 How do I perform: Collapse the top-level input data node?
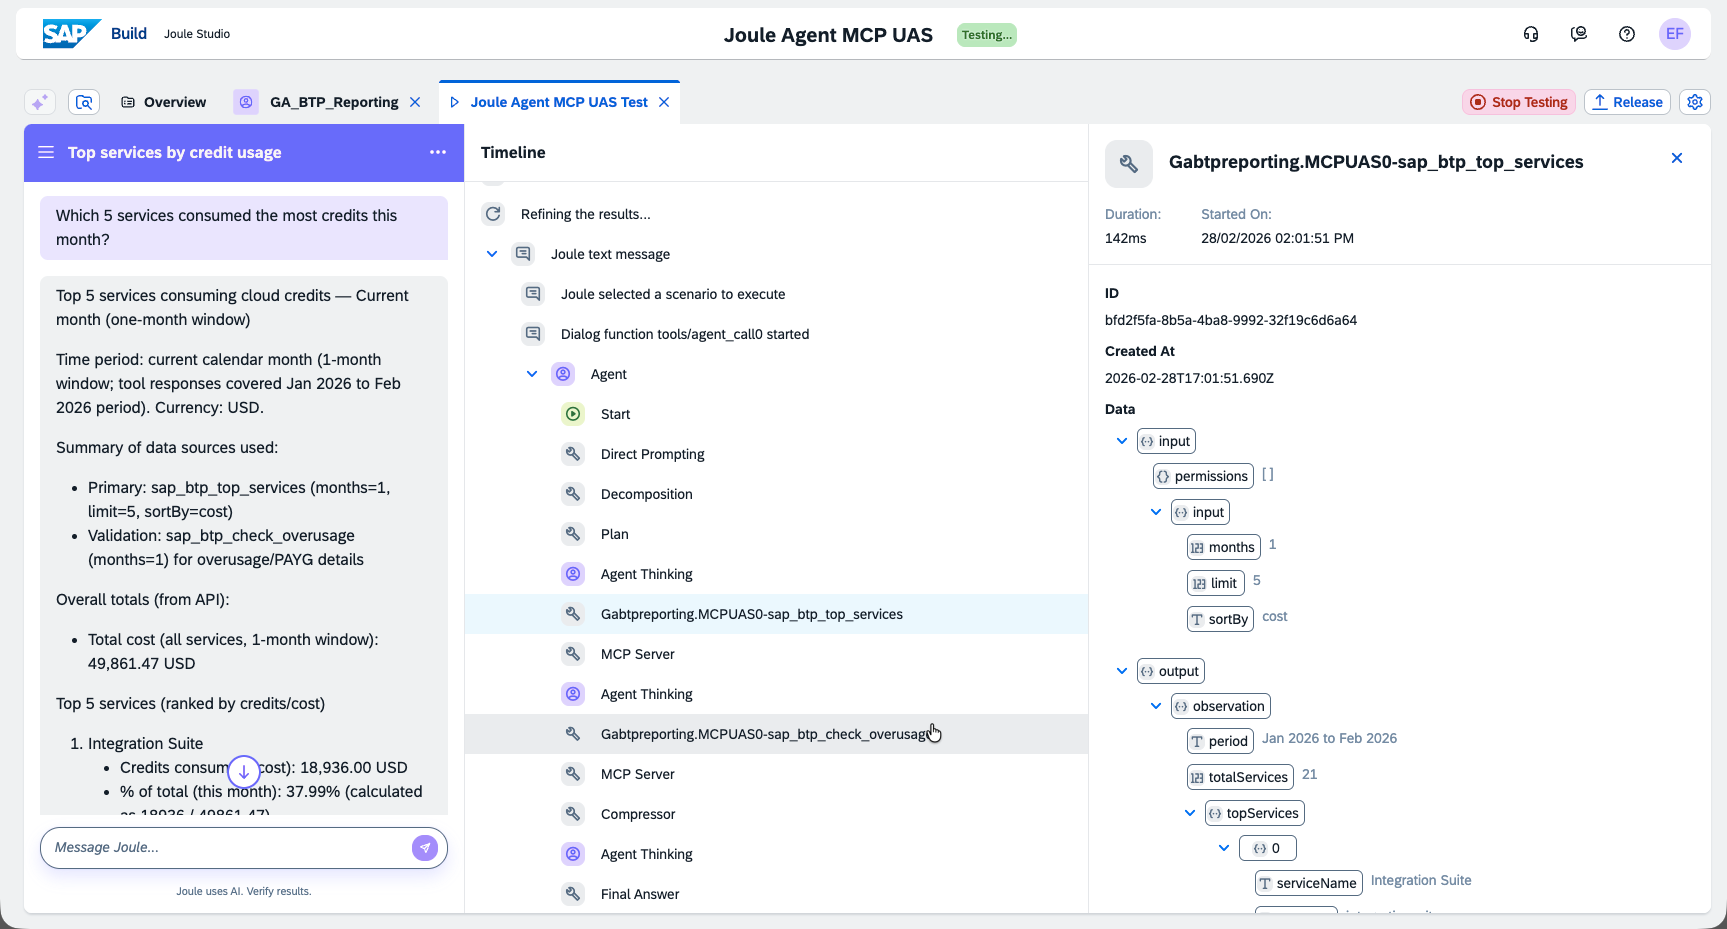coord(1122,441)
